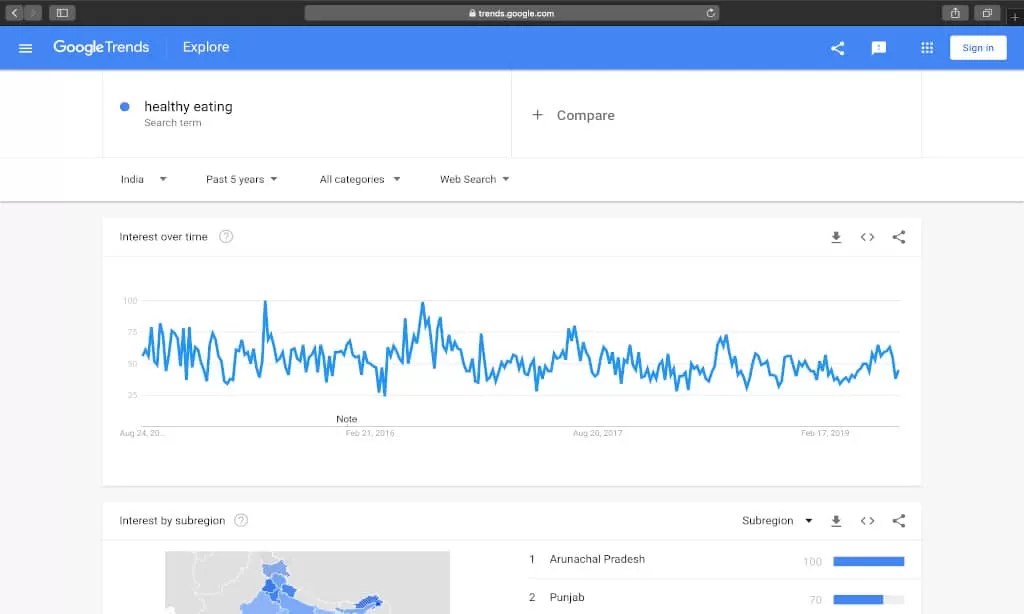The height and width of the screenshot is (614, 1024).
Task: Open the Subregion view selector
Action: tap(778, 520)
